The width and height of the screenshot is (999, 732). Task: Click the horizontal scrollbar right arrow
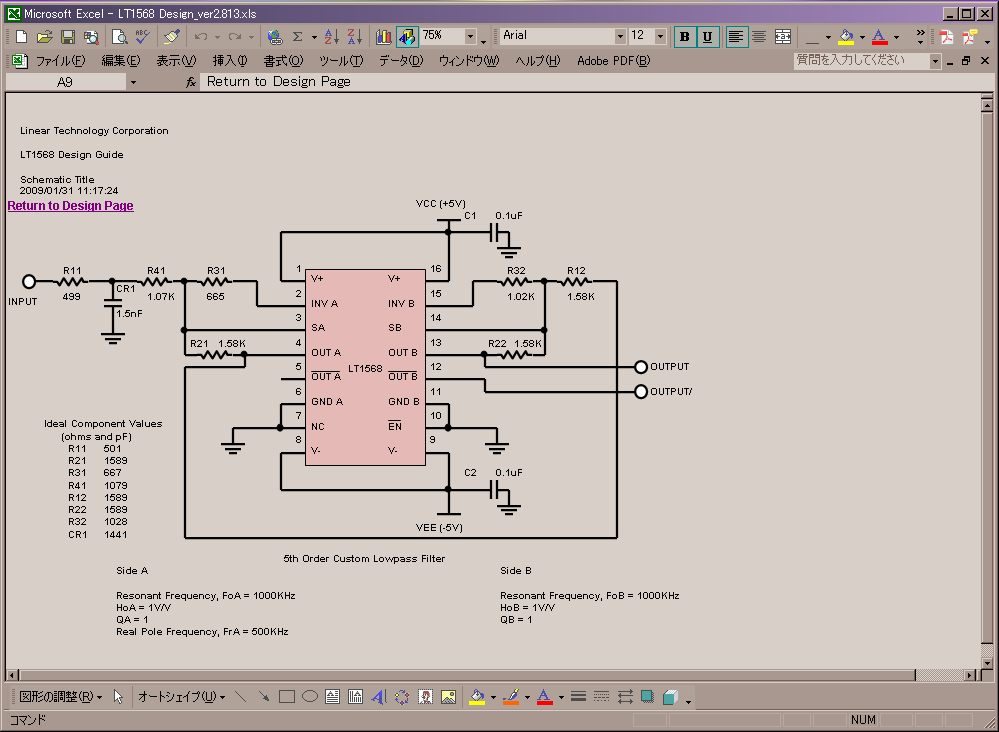[x=970, y=675]
